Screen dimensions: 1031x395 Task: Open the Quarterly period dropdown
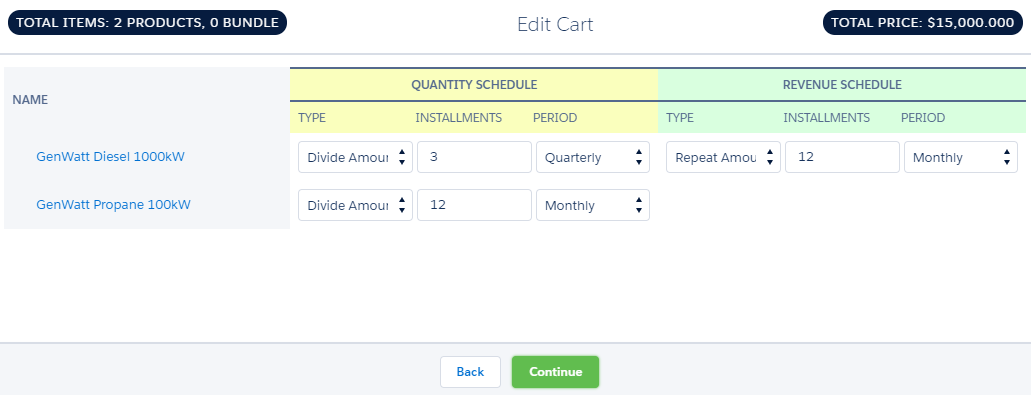592,157
